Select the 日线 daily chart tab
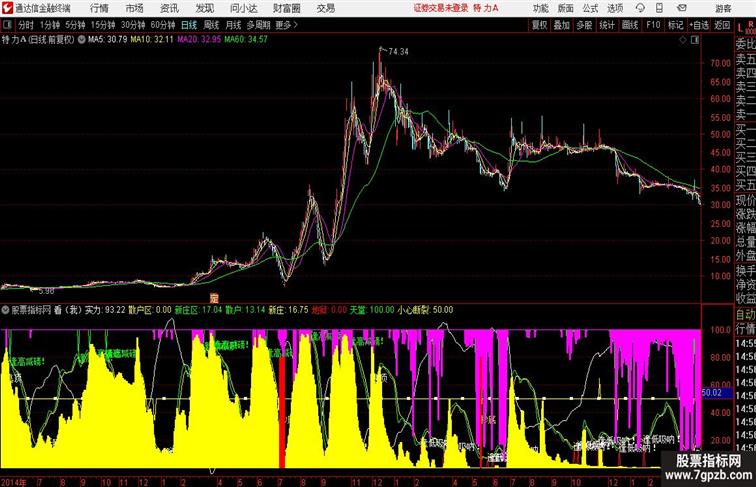 (x=189, y=25)
